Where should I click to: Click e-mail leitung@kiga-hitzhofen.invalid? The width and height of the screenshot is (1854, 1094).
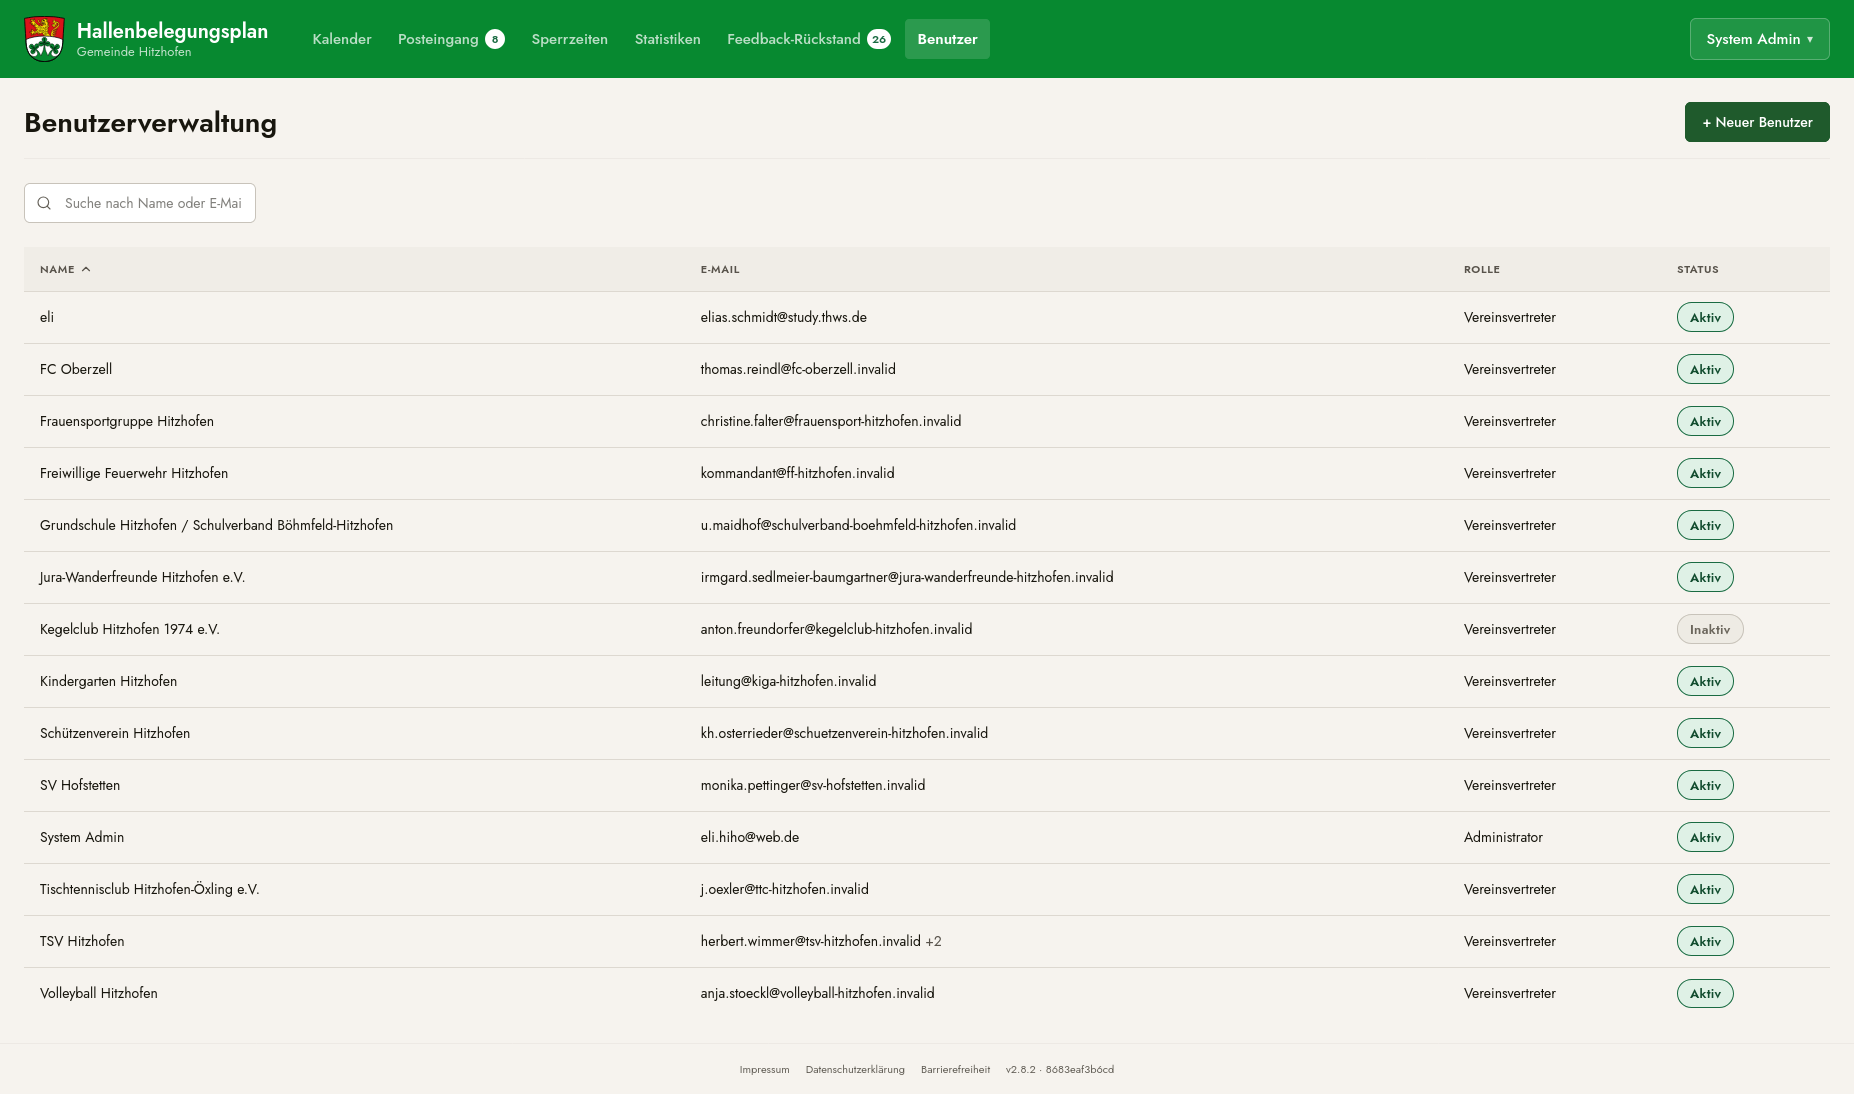[x=788, y=681]
